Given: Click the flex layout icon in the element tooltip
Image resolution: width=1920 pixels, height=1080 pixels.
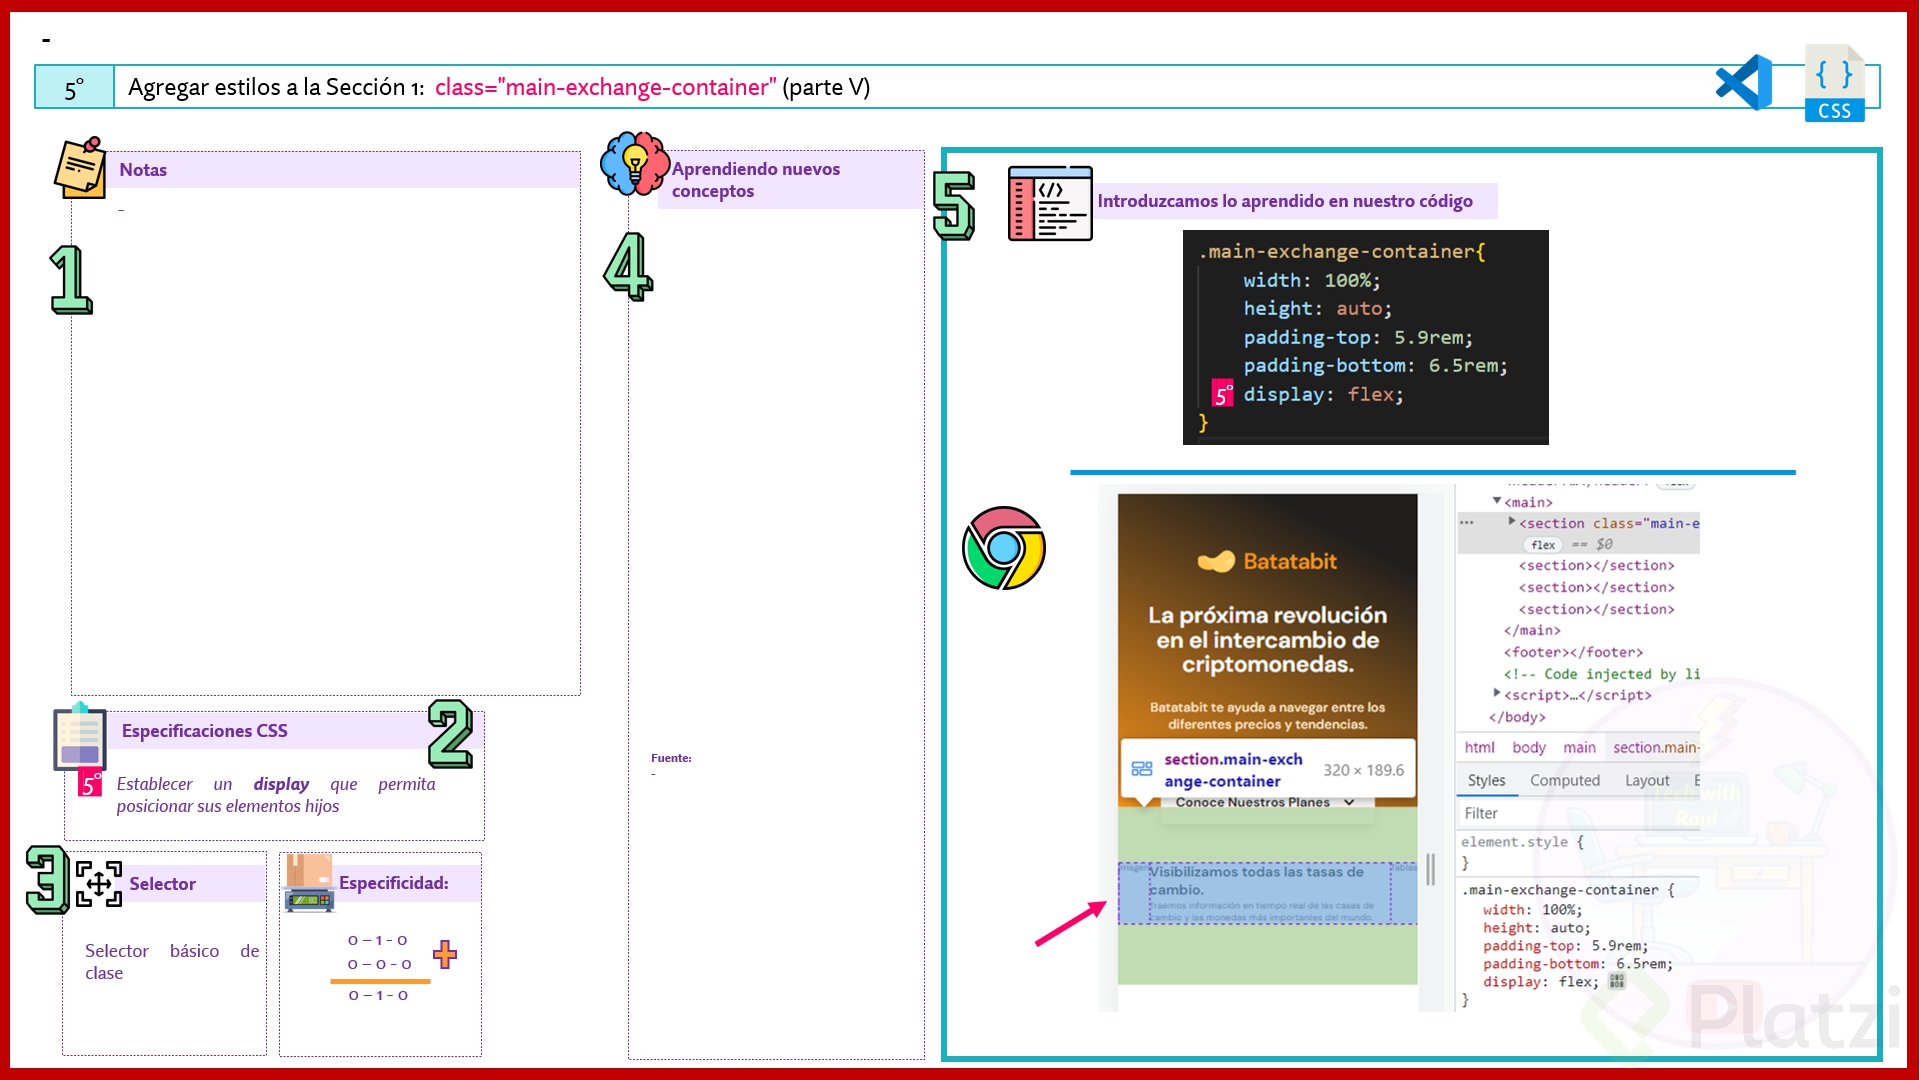Looking at the screenshot, I should click(x=1142, y=769).
